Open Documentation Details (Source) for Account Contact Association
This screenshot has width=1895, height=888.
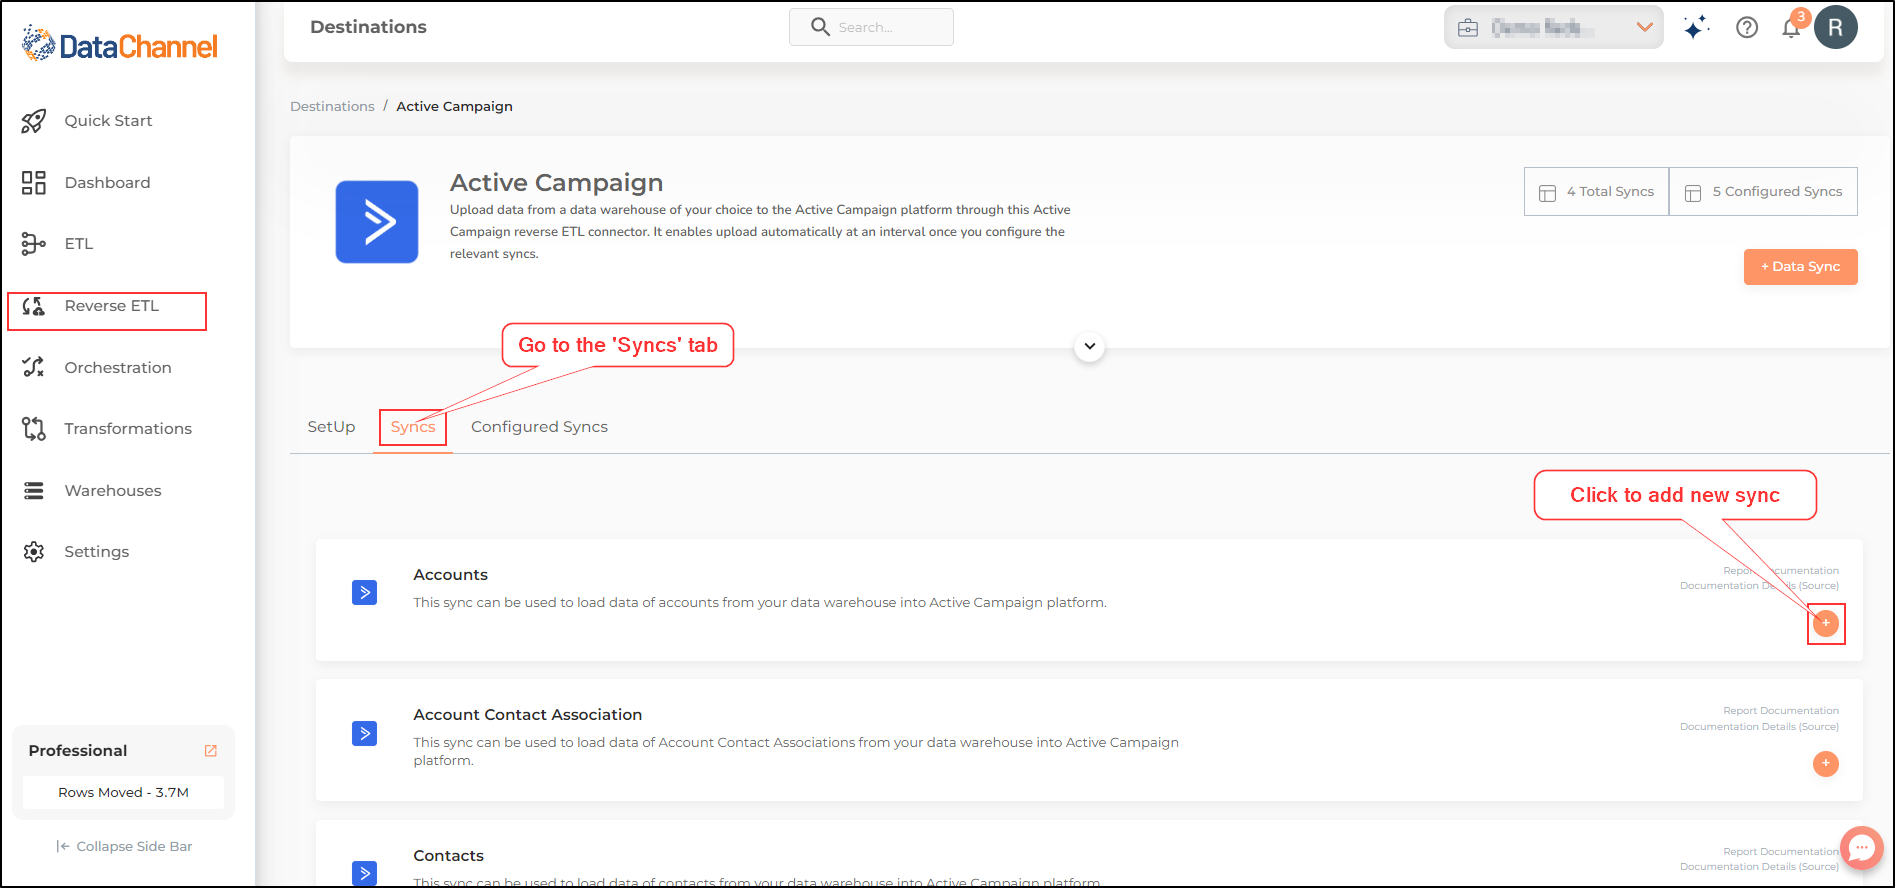1759,727
